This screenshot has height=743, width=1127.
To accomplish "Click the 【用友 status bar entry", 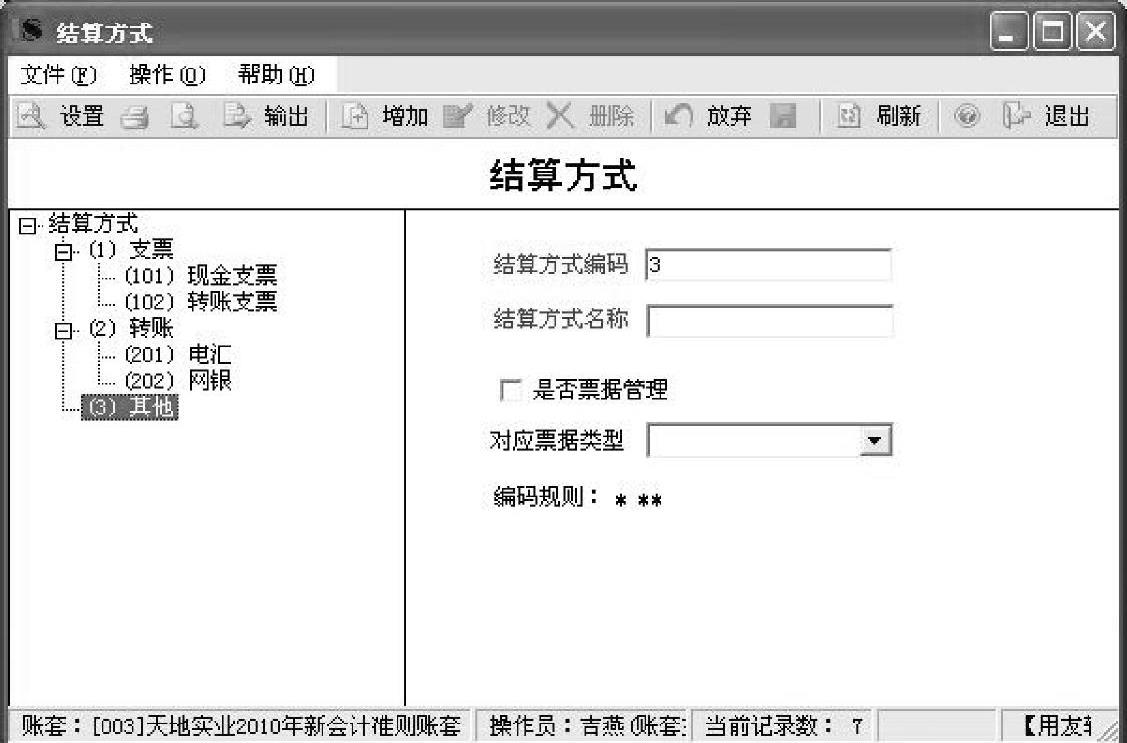I will (1058, 726).
